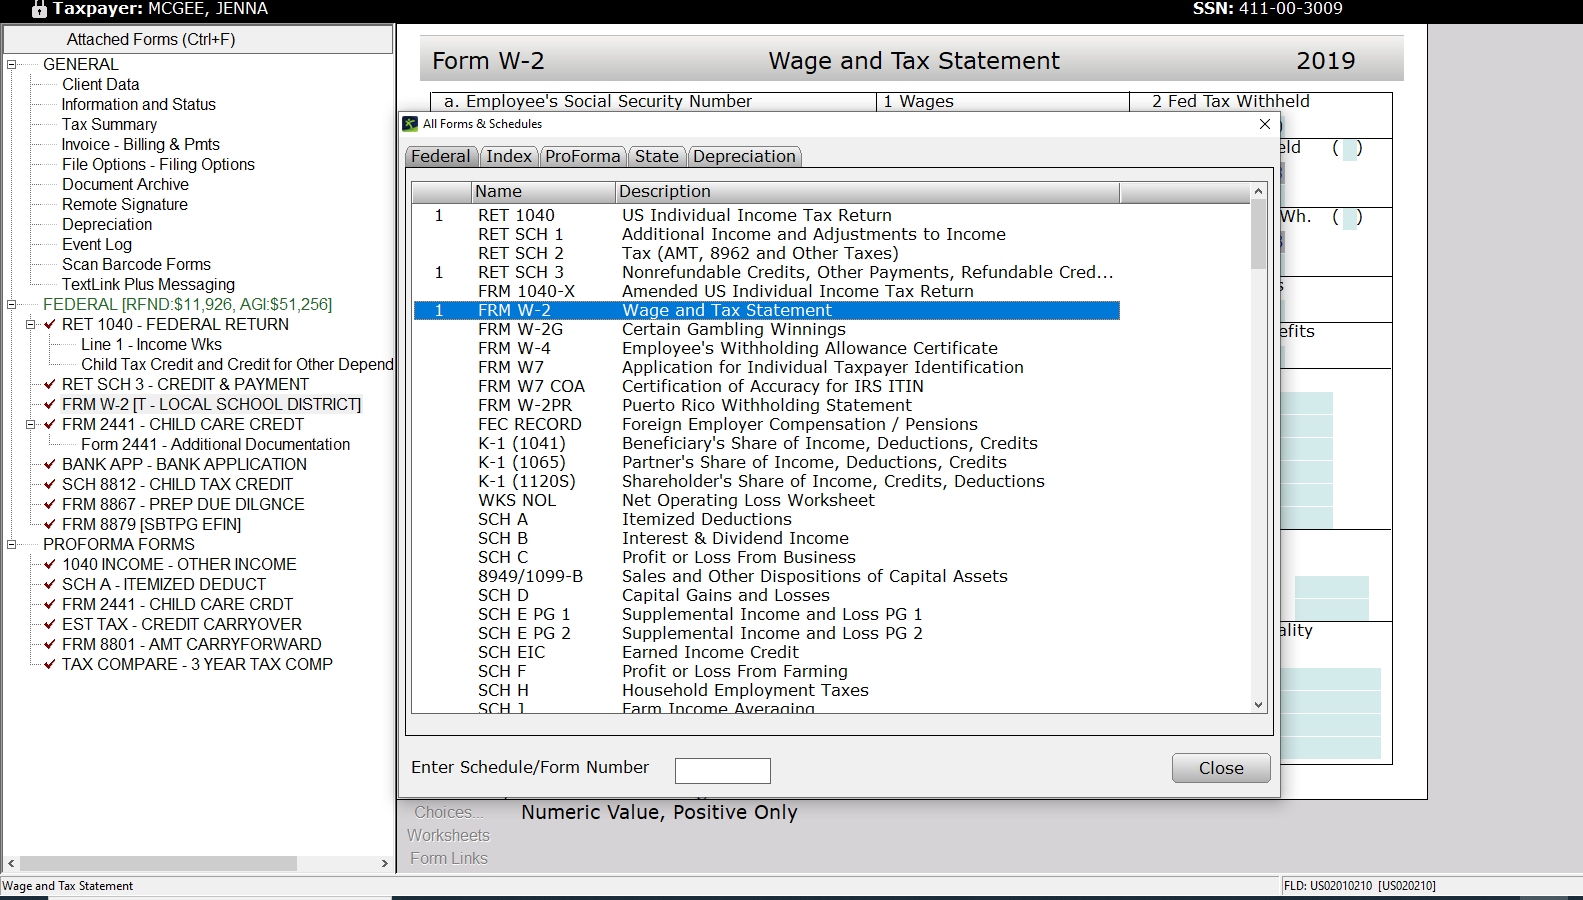Click red checkmark beside SCH 8812
This screenshot has width=1583, height=900.
[x=50, y=484]
